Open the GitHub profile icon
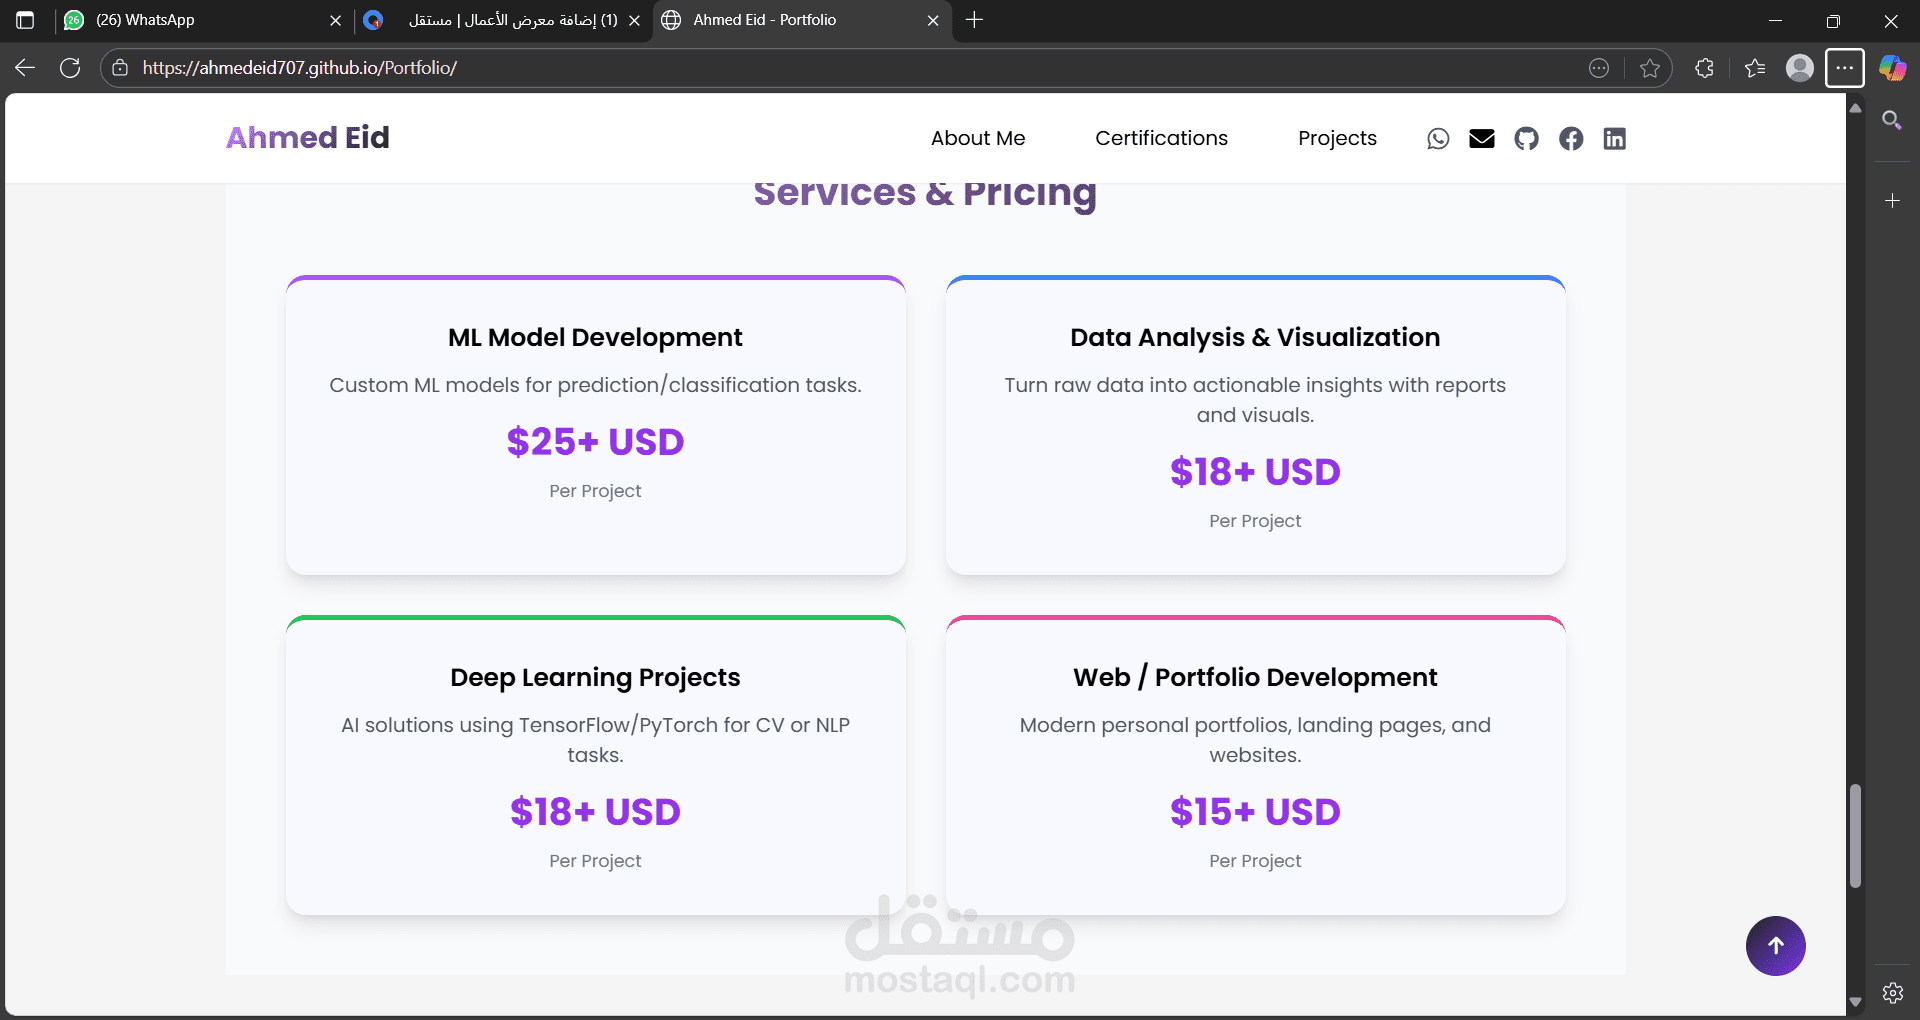The height and width of the screenshot is (1020, 1920). point(1526,139)
